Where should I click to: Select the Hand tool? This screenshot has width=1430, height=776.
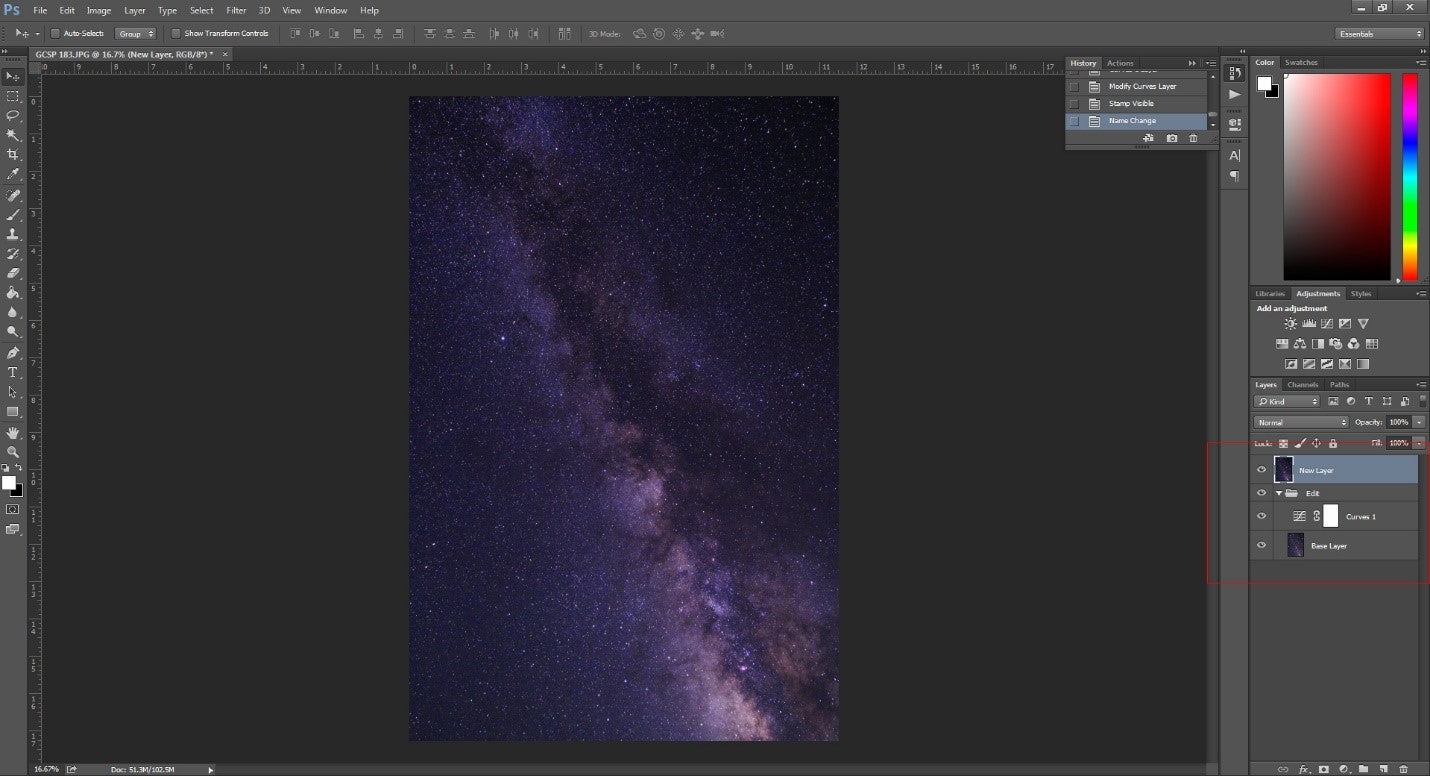tap(13, 433)
